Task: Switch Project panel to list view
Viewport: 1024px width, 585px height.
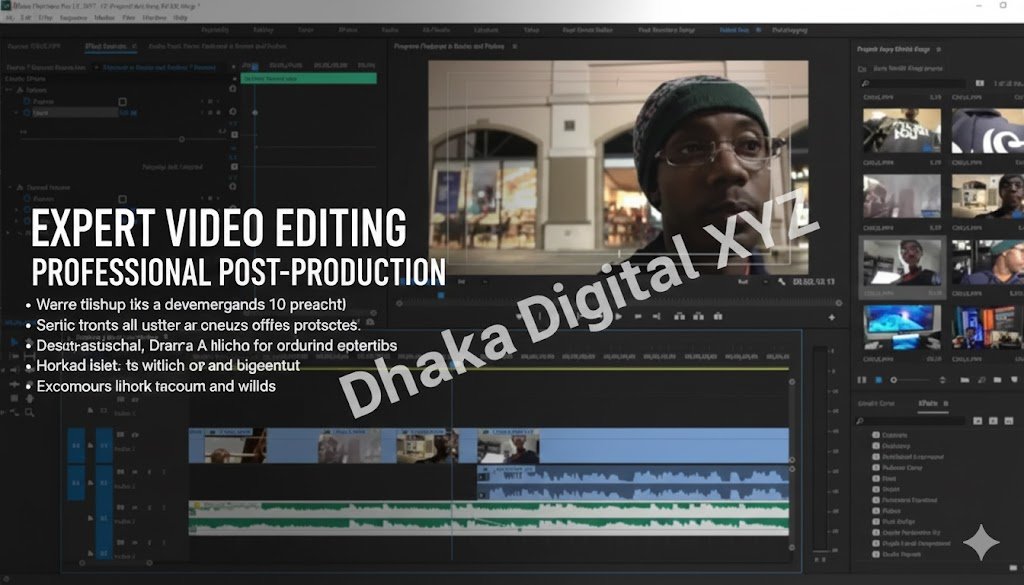Action: point(862,380)
